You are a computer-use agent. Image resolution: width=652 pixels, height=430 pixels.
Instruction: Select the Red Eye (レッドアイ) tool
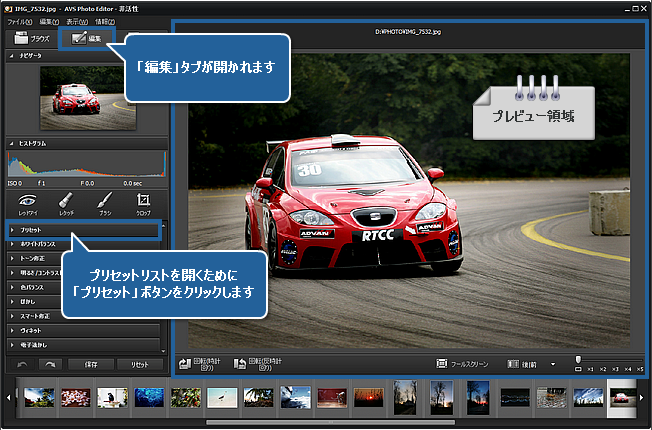tap(28, 203)
